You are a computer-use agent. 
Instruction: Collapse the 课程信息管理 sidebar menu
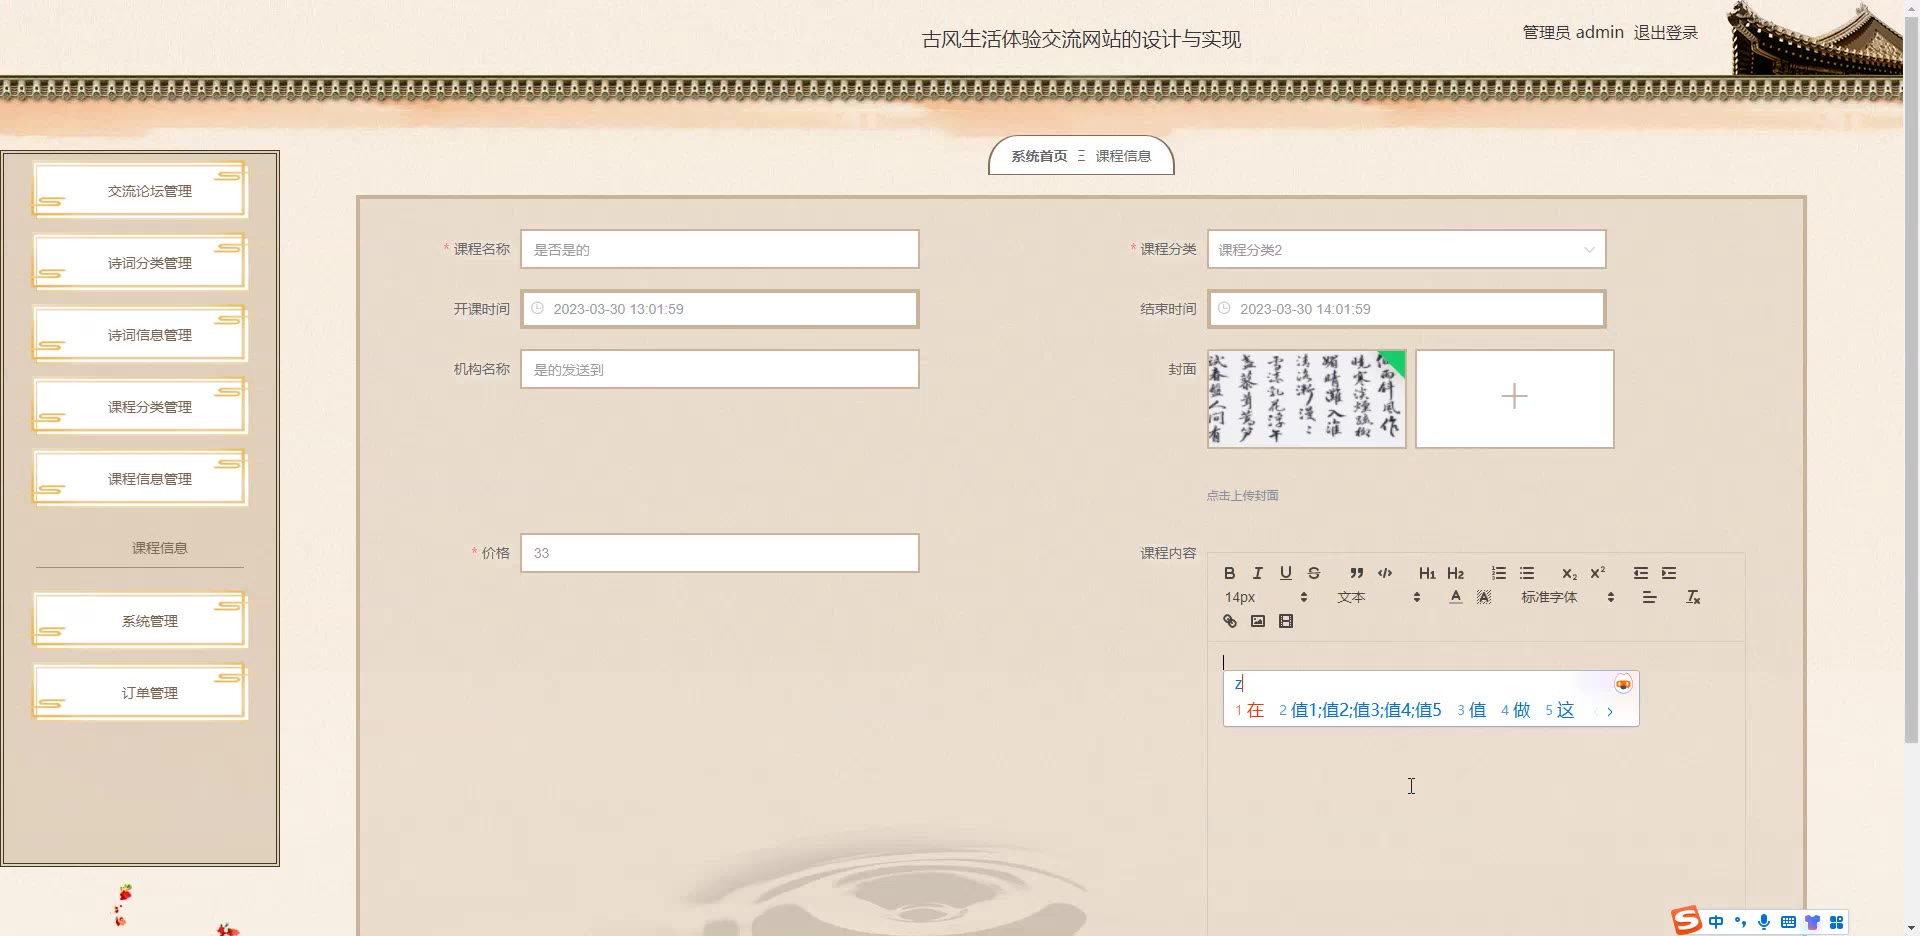(140, 478)
